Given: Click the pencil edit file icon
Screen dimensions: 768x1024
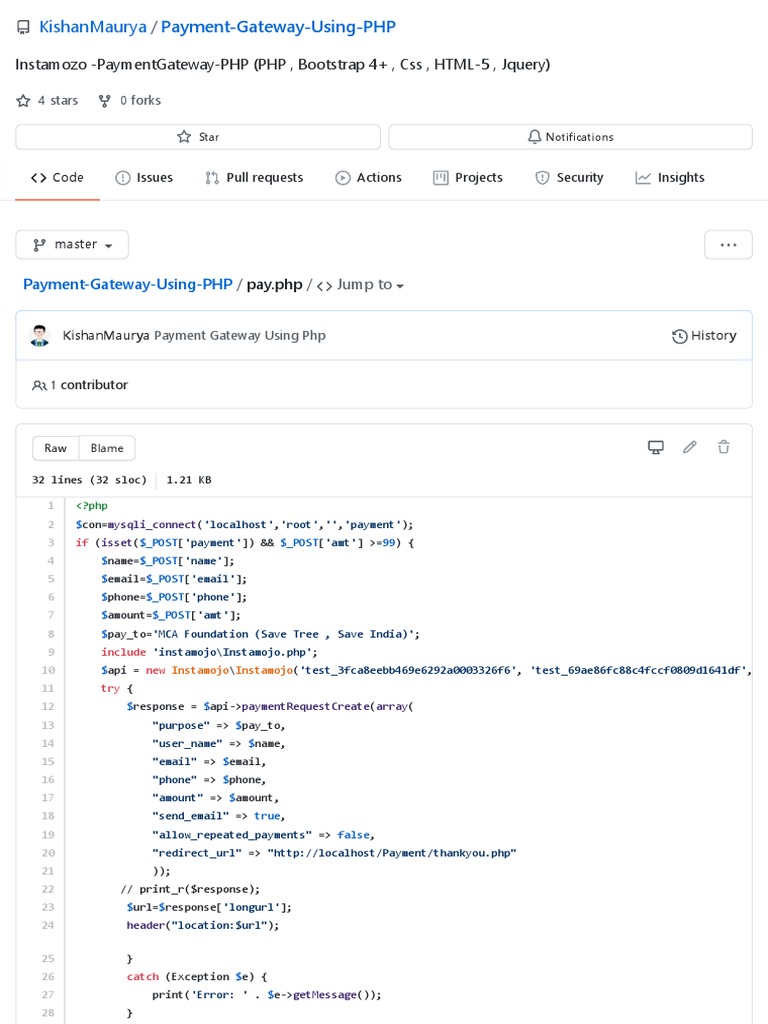Looking at the screenshot, I should tap(690, 447).
